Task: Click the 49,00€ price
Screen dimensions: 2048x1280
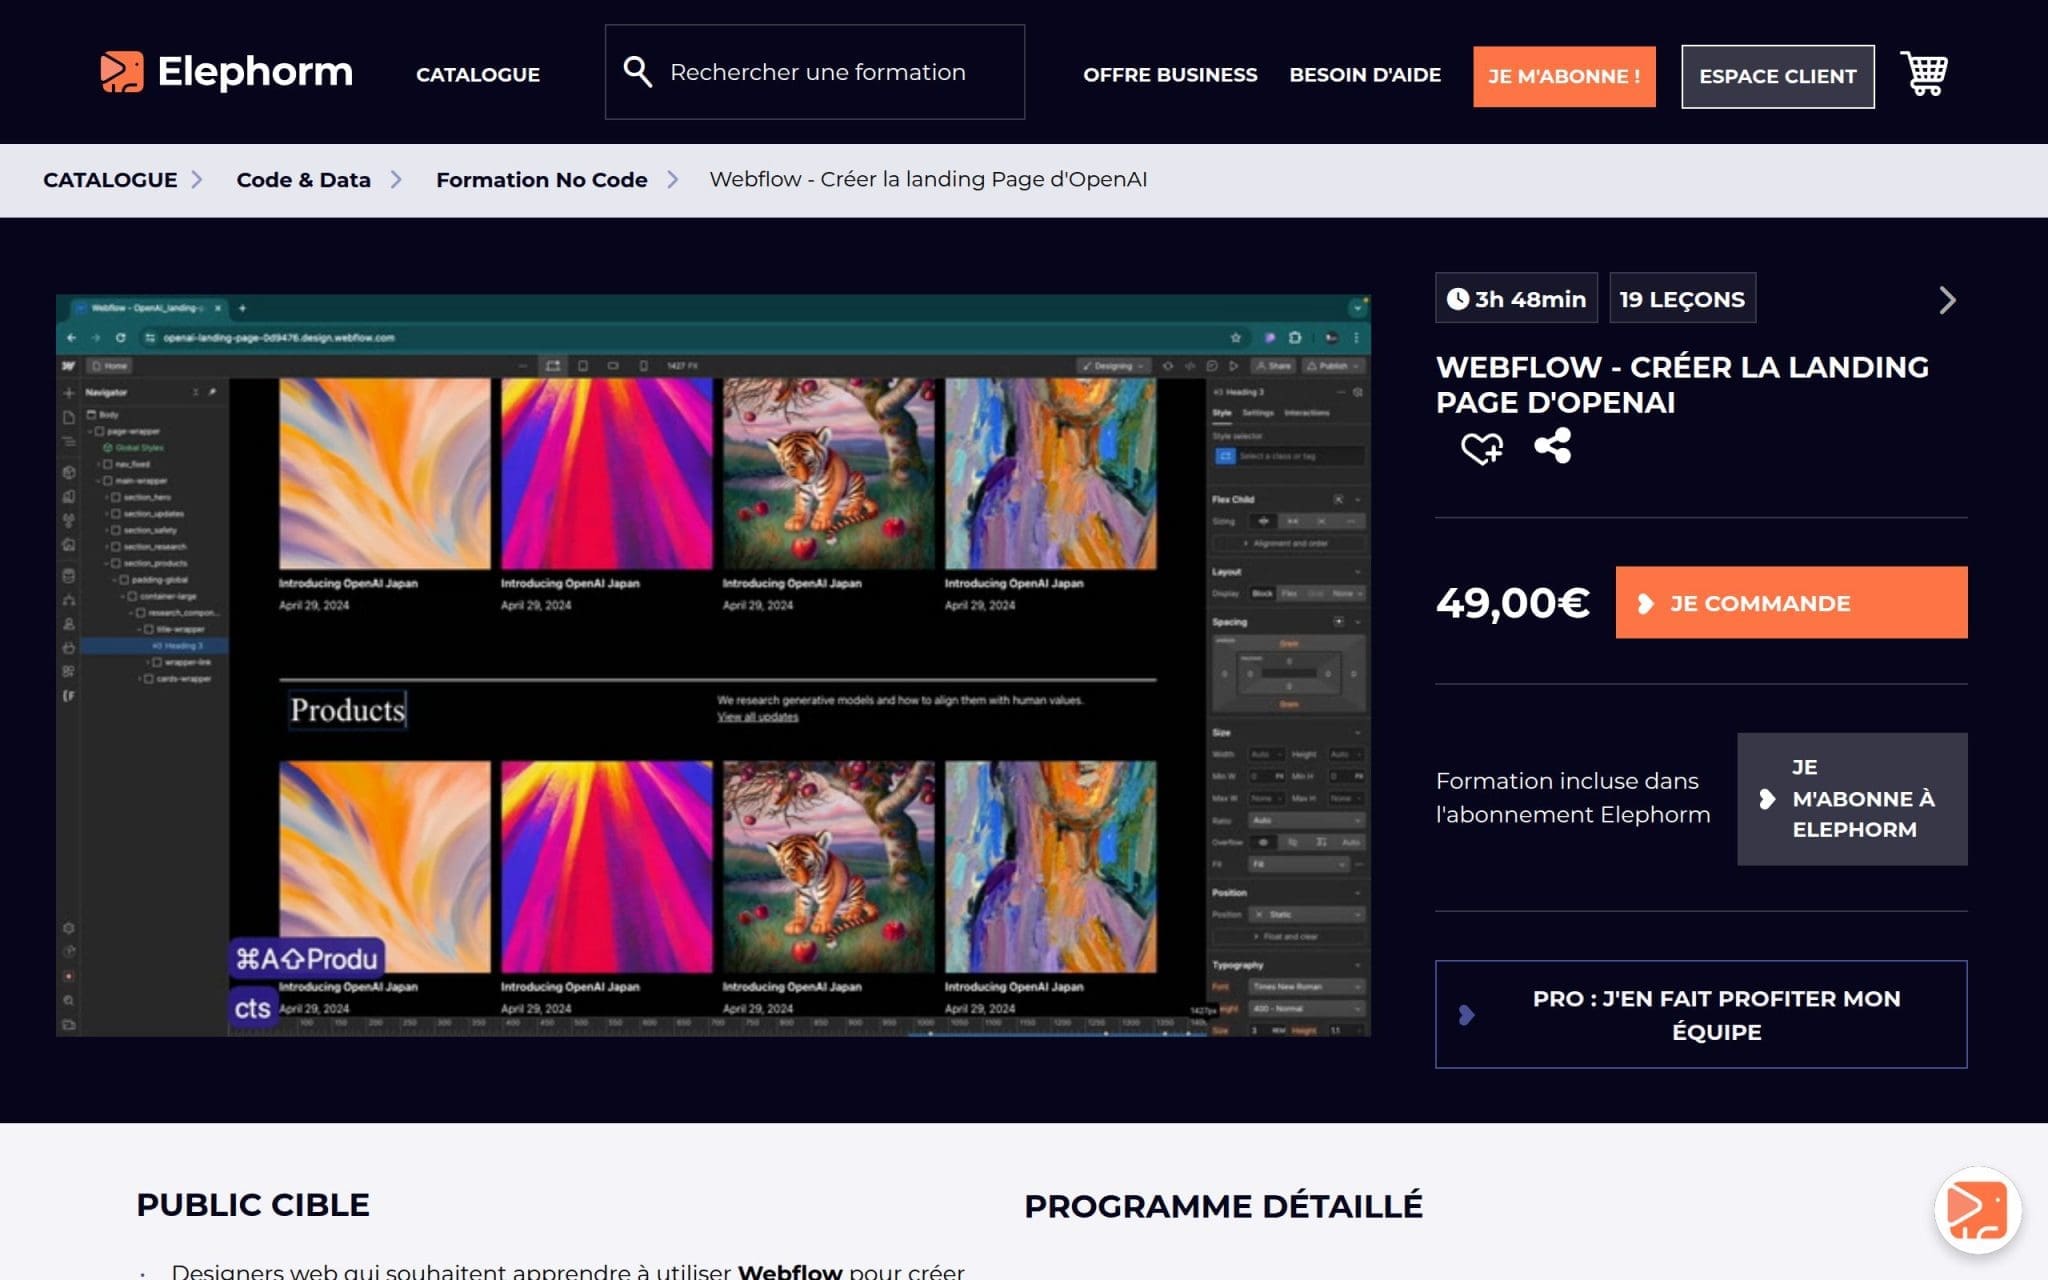Action: pos(1513,603)
